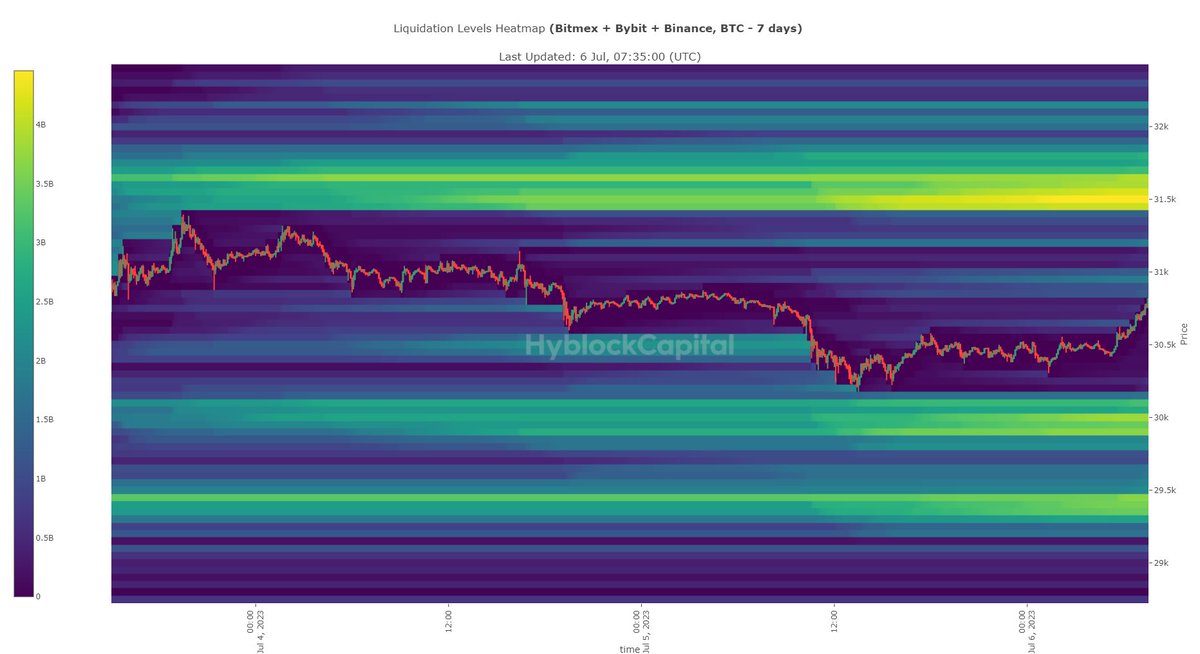Viewport: 1200px width, 654px height.
Task: Click the Last Updated timestamp text
Action: coord(600,56)
